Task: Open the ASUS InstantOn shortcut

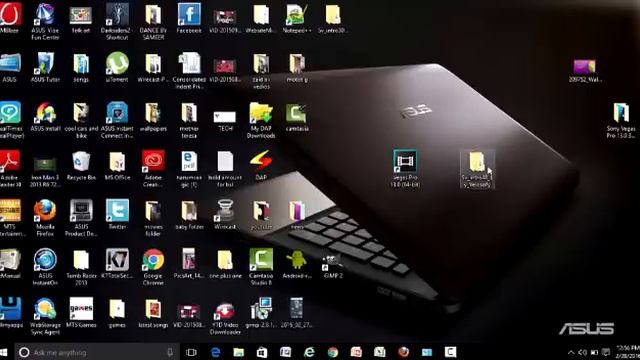Action: point(45,267)
